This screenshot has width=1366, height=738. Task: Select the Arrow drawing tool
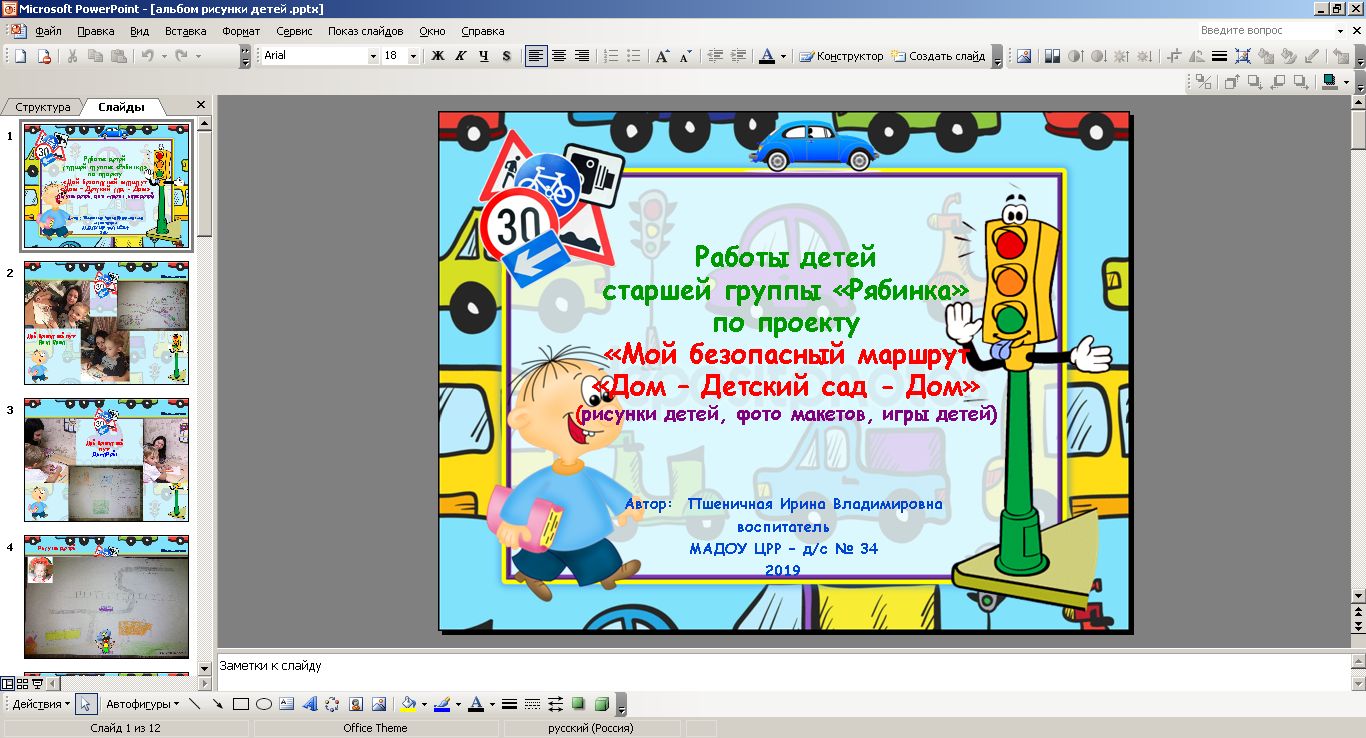click(x=217, y=704)
